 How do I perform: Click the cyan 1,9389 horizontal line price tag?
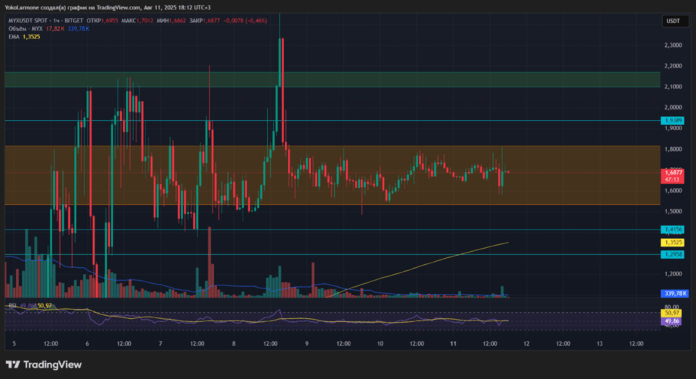click(672, 121)
